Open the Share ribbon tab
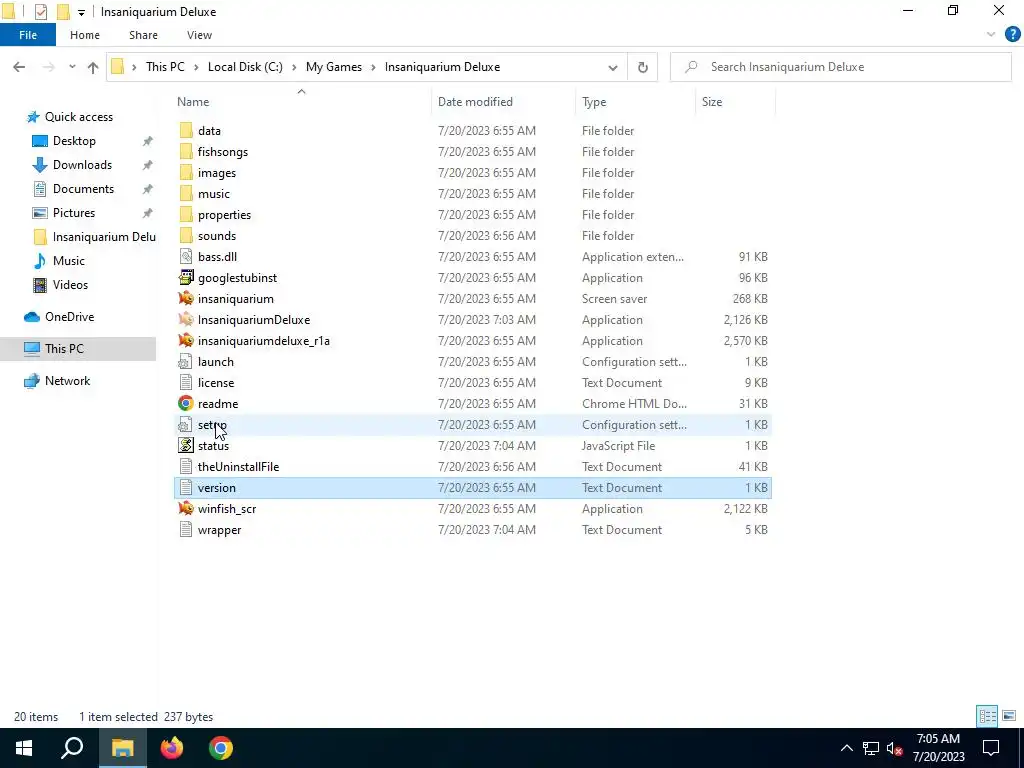 point(143,35)
